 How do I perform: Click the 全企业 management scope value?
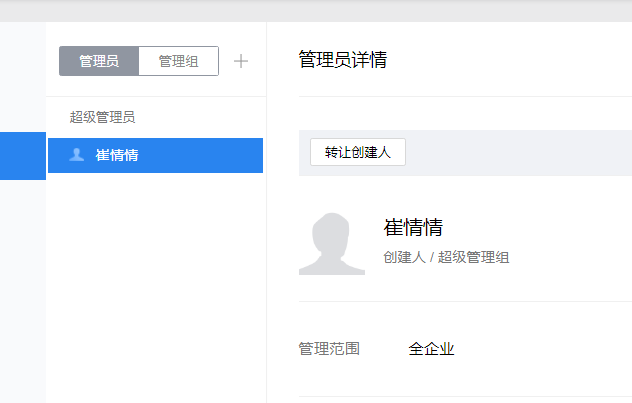(x=431, y=349)
